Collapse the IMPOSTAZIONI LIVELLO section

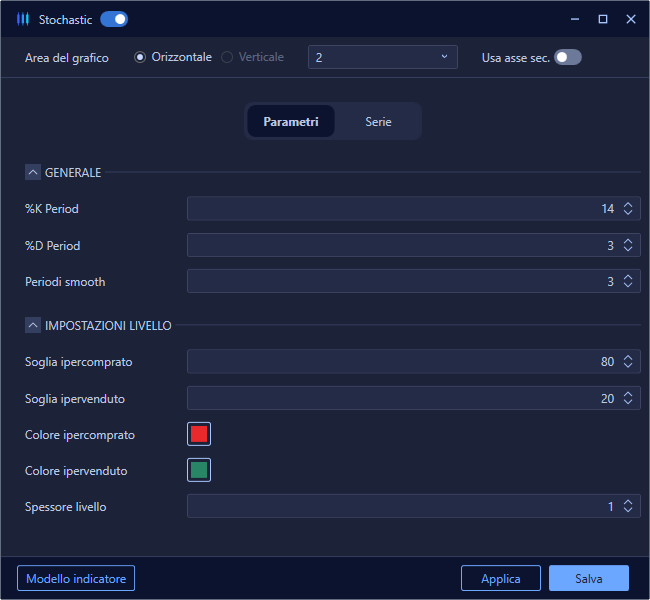pyautogui.click(x=33, y=325)
